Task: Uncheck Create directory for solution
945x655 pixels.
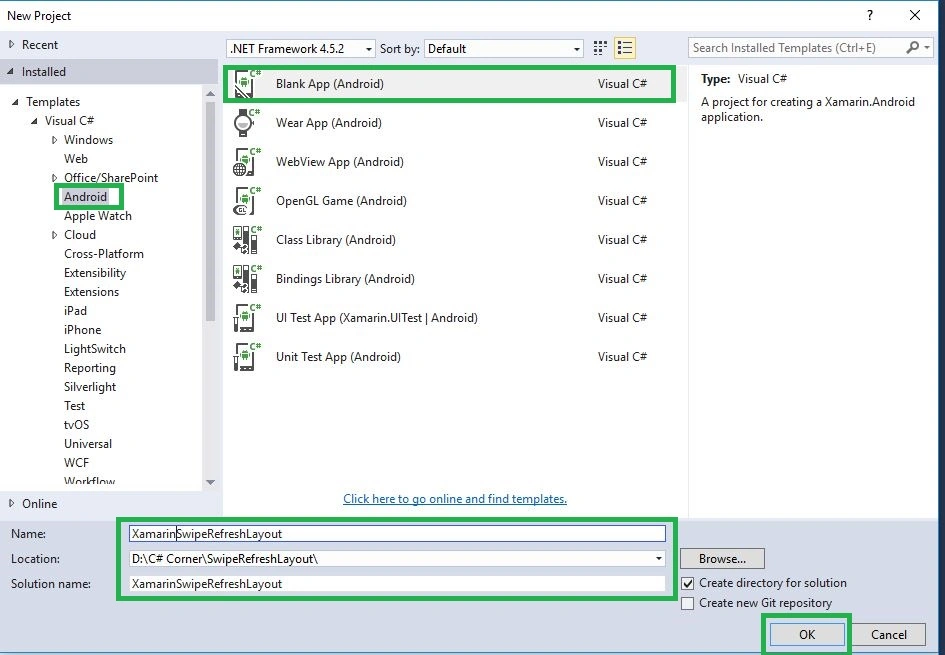Action: pyautogui.click(x=687, y=583)
